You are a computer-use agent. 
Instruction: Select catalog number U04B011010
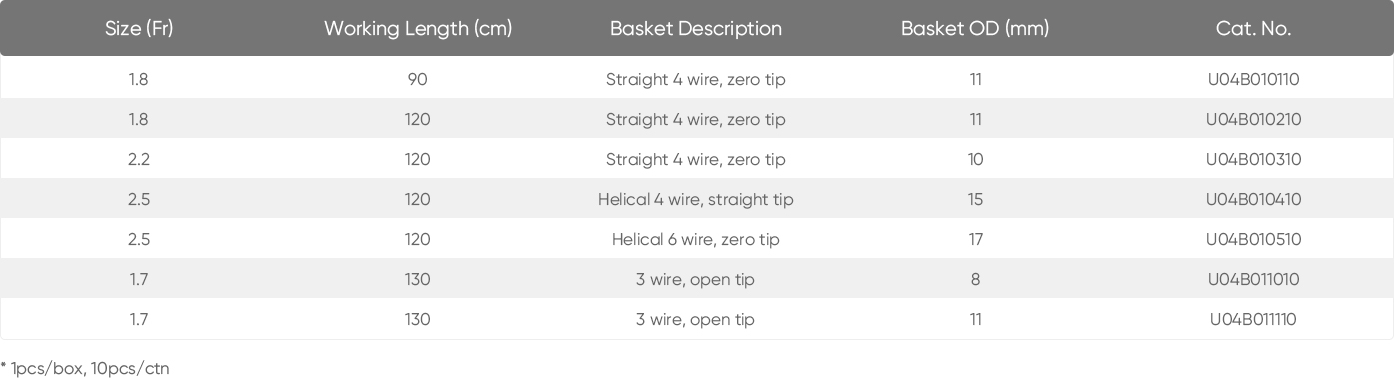click(x=1254, y=279)
